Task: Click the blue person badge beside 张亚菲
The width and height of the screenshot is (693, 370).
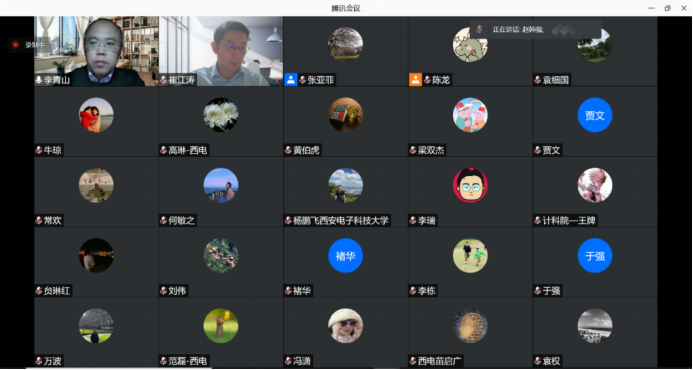Action: pos(290,80)
